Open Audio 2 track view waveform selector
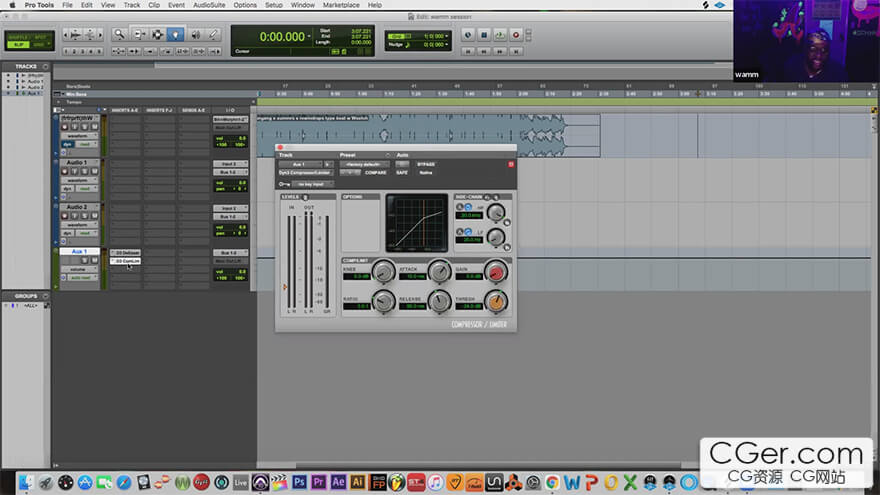Viewport: 880px width, 495px height. point(80,224)
